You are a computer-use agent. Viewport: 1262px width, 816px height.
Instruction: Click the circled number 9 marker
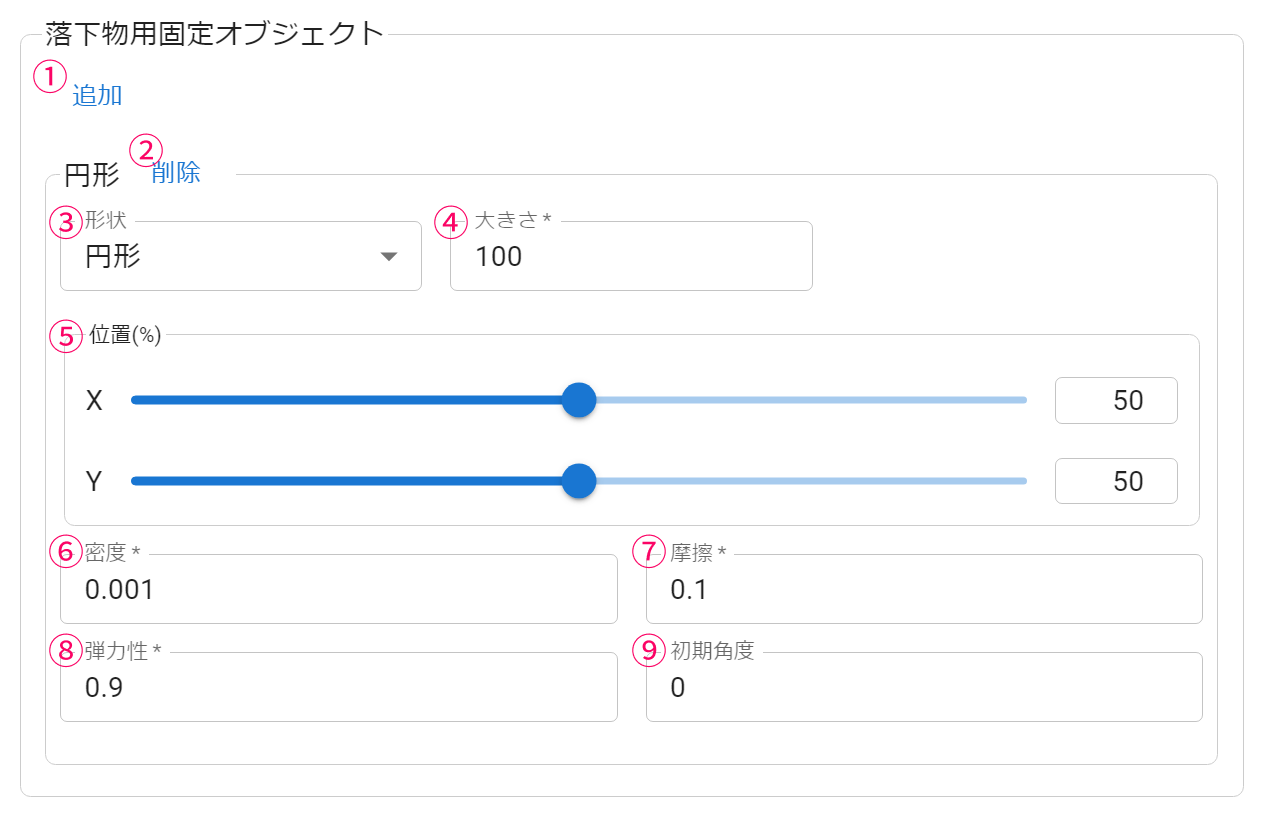click(651, 651)
